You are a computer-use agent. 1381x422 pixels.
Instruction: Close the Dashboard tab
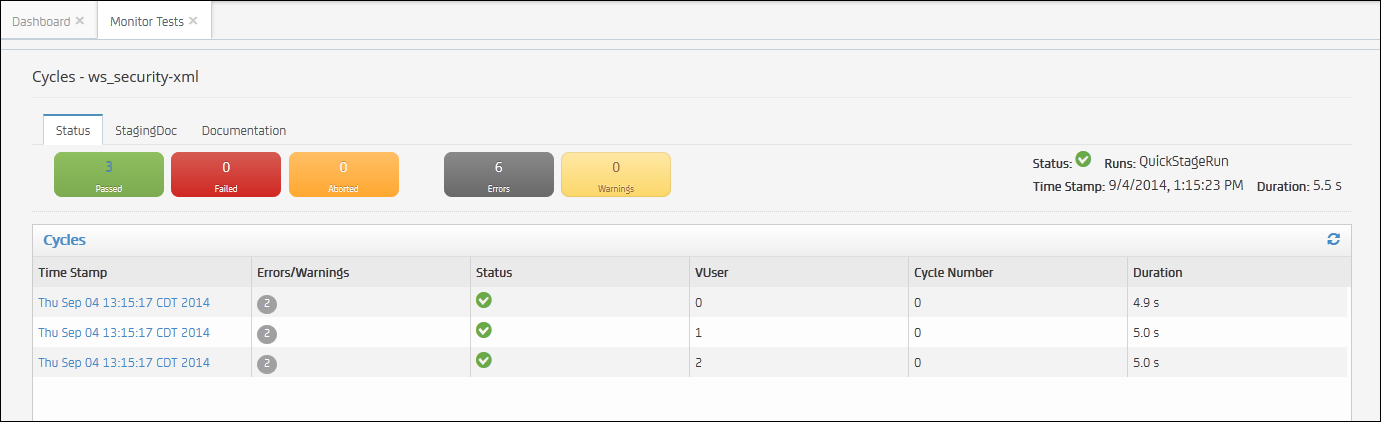coord(80,20)
